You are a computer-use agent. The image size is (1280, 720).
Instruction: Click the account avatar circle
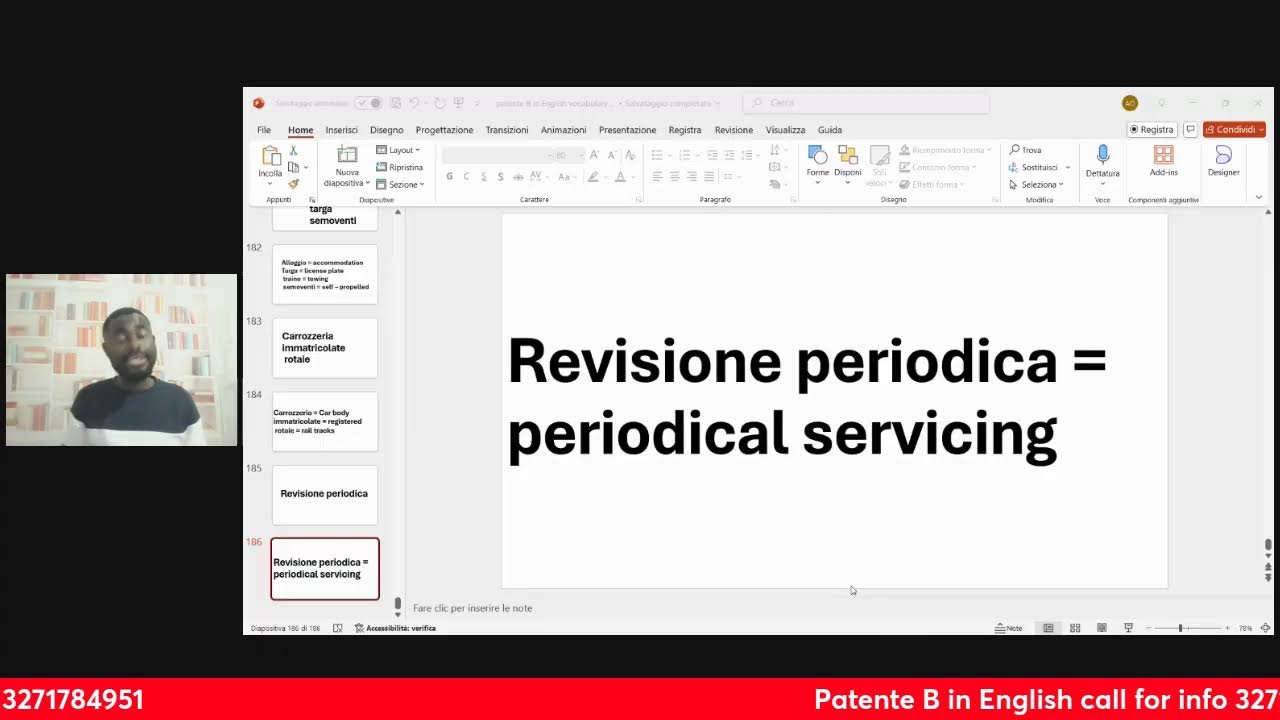pyautogui.click(x=1129, y=103)
